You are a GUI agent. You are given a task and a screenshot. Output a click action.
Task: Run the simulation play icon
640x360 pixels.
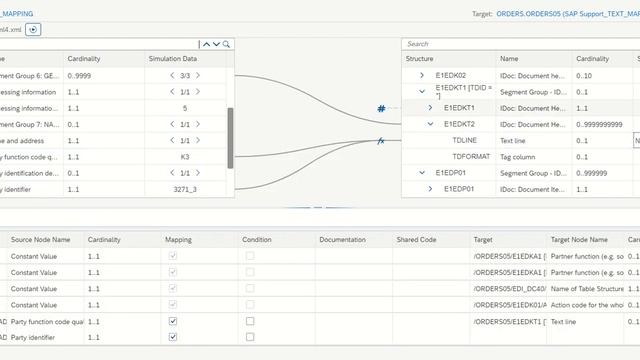coord(33,29)
